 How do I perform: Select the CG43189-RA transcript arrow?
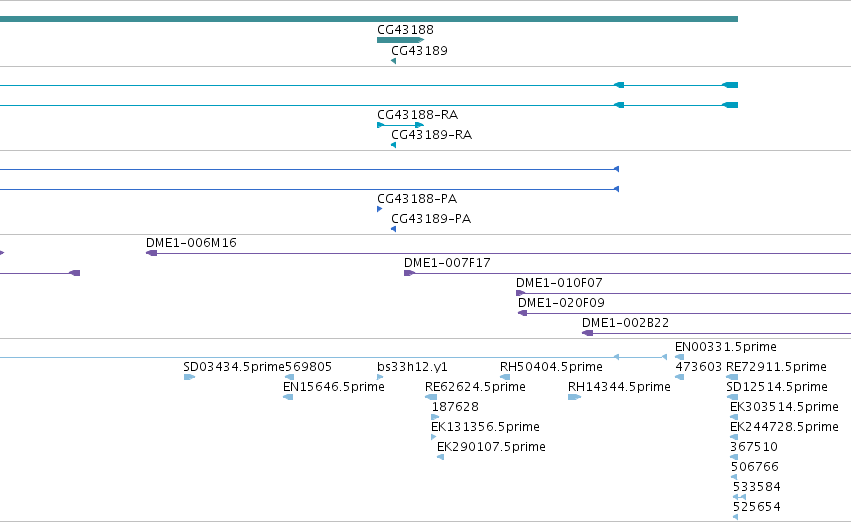coord(393,145)
